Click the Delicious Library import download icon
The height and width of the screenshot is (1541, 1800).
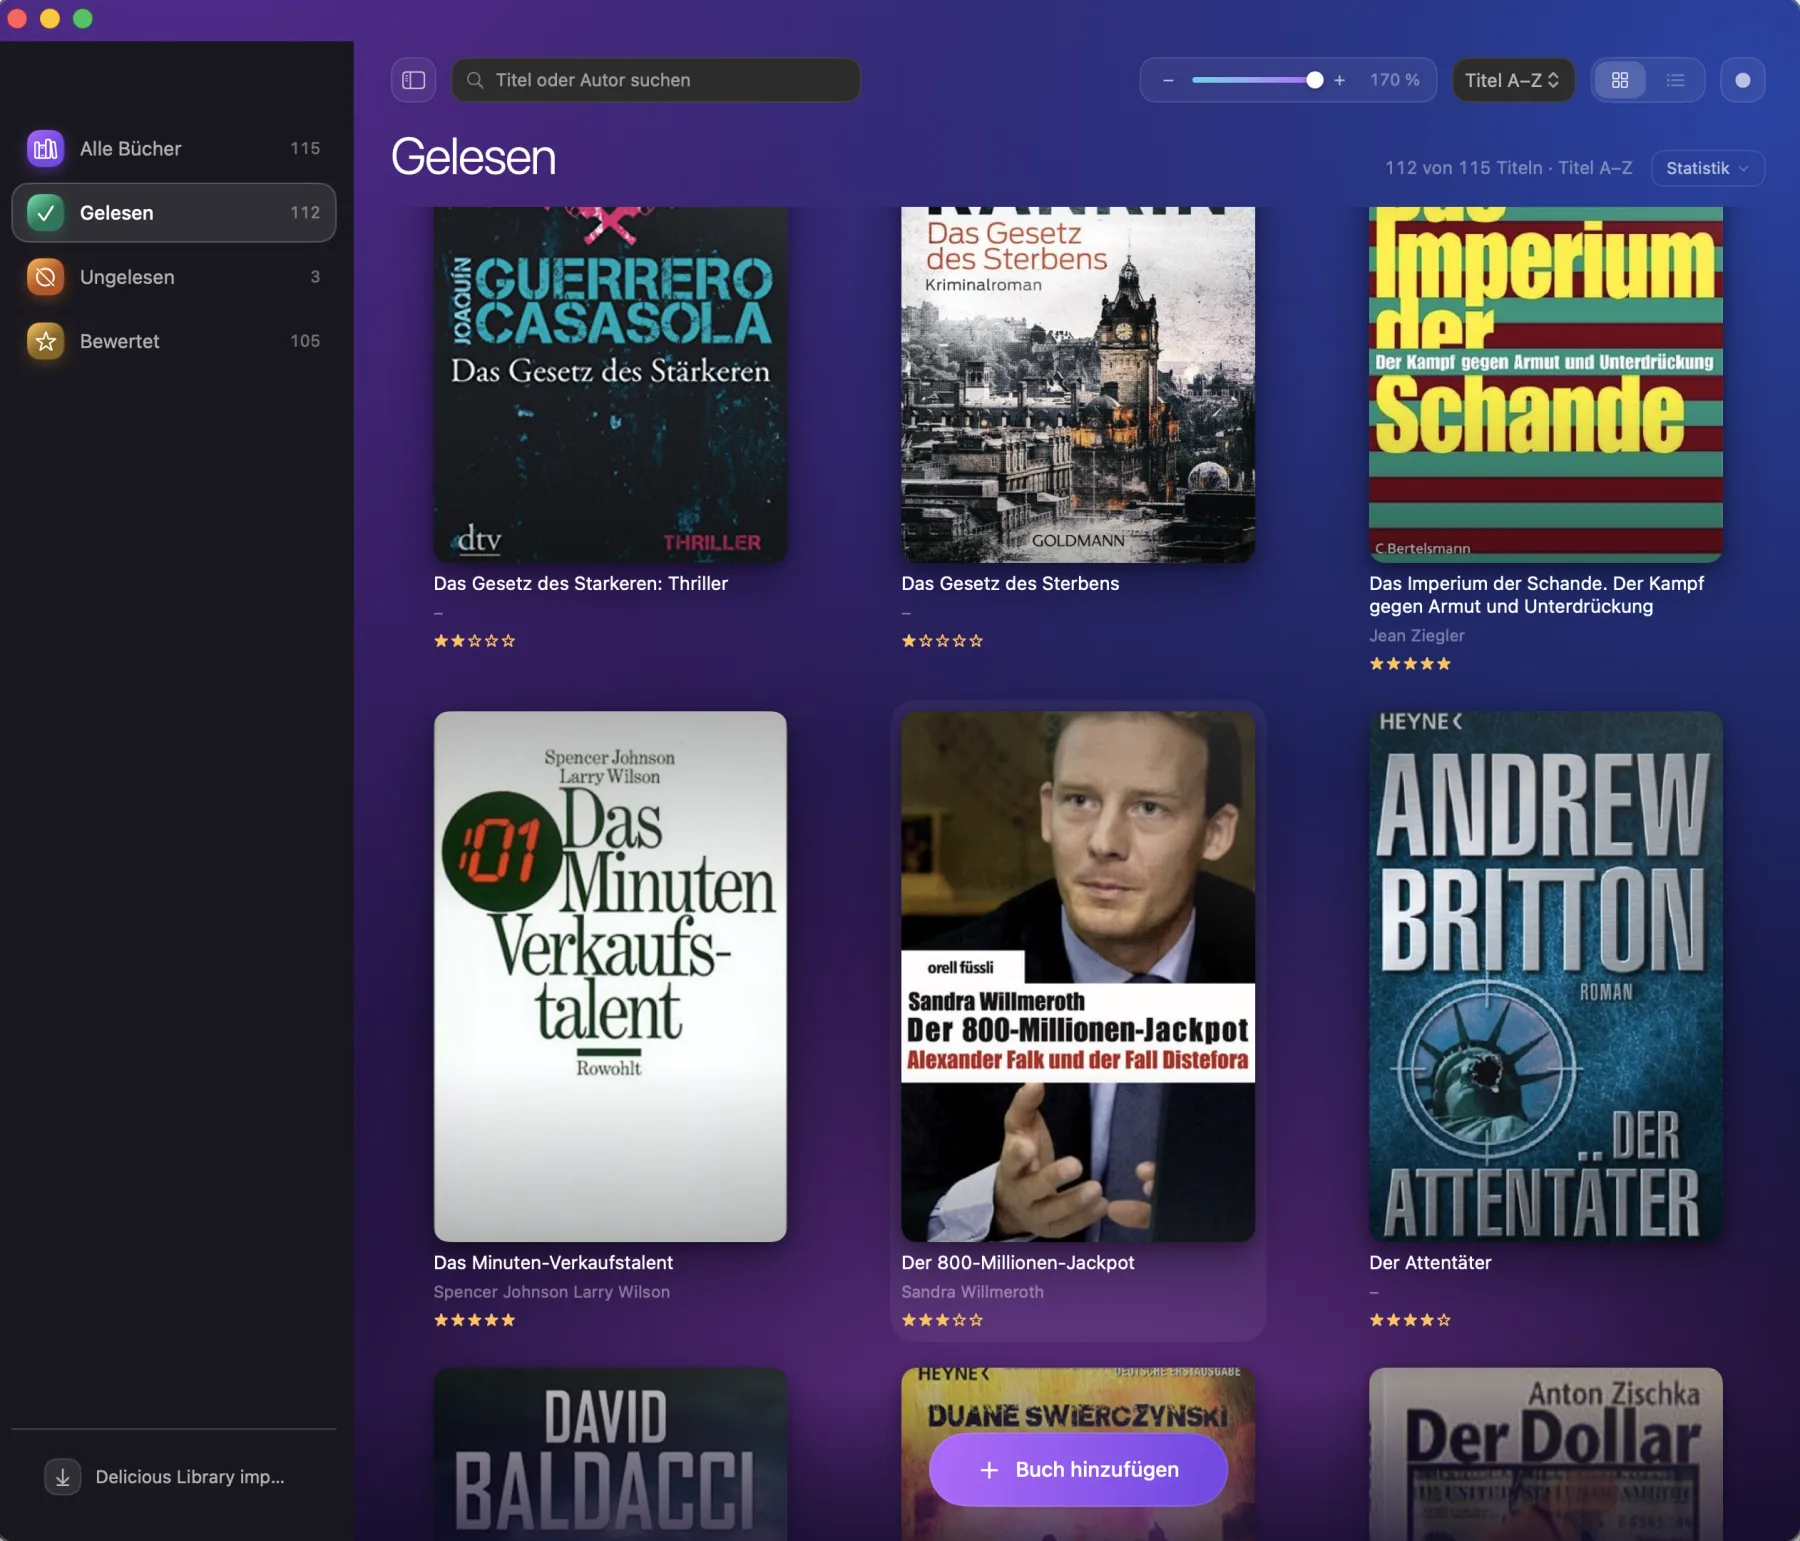(x=62, y=1477)
